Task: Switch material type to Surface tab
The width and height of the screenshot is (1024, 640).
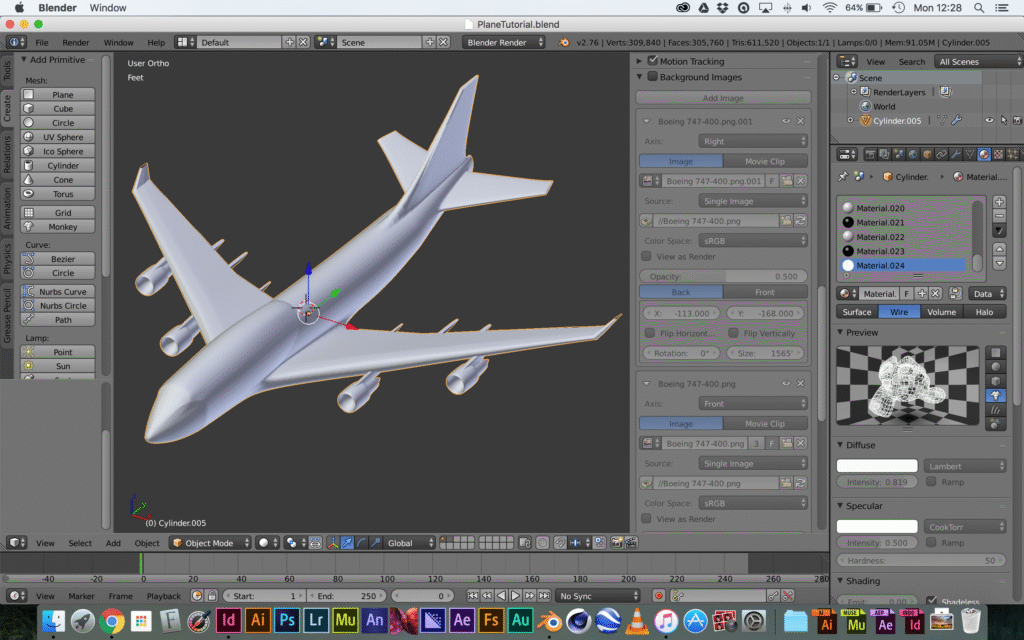Action: [857, 312]
